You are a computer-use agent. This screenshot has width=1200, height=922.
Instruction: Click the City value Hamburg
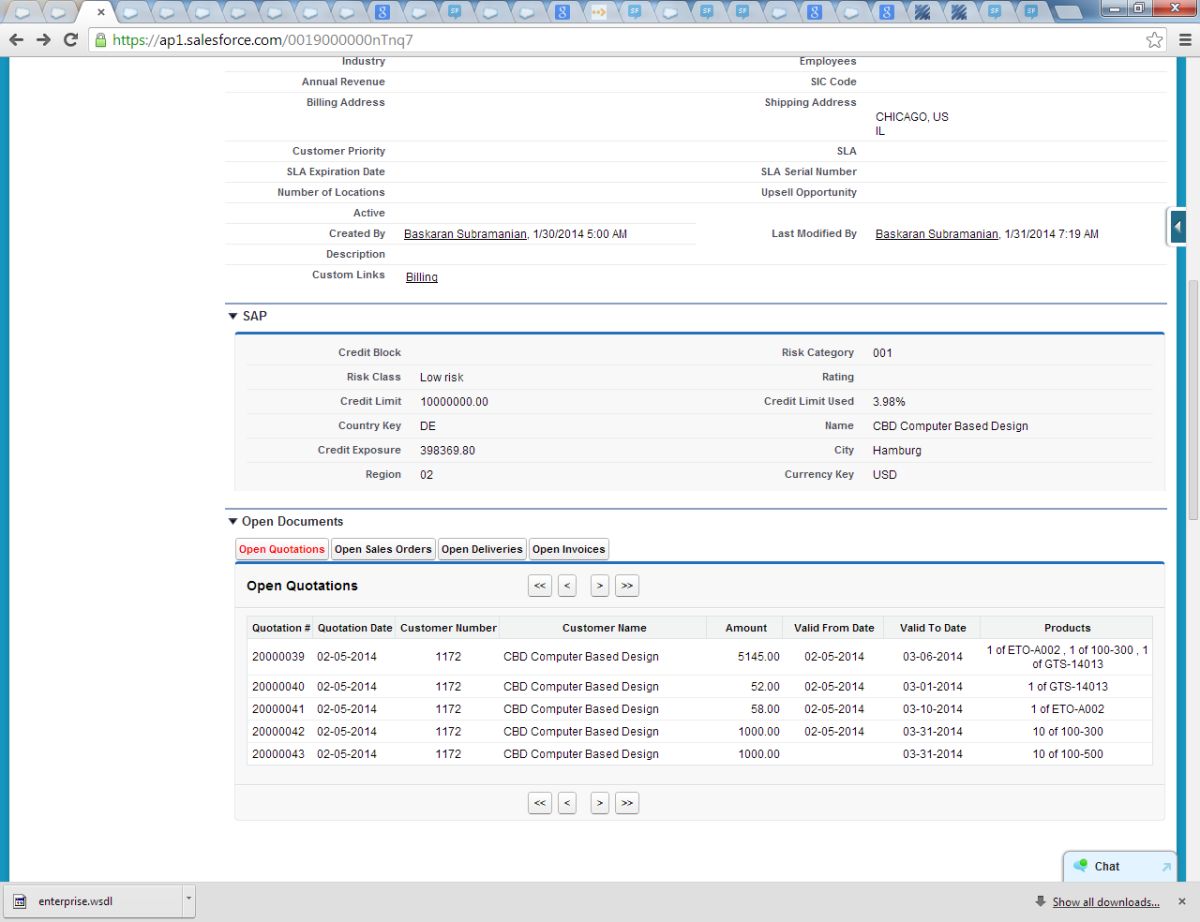[x=897, y=451]
